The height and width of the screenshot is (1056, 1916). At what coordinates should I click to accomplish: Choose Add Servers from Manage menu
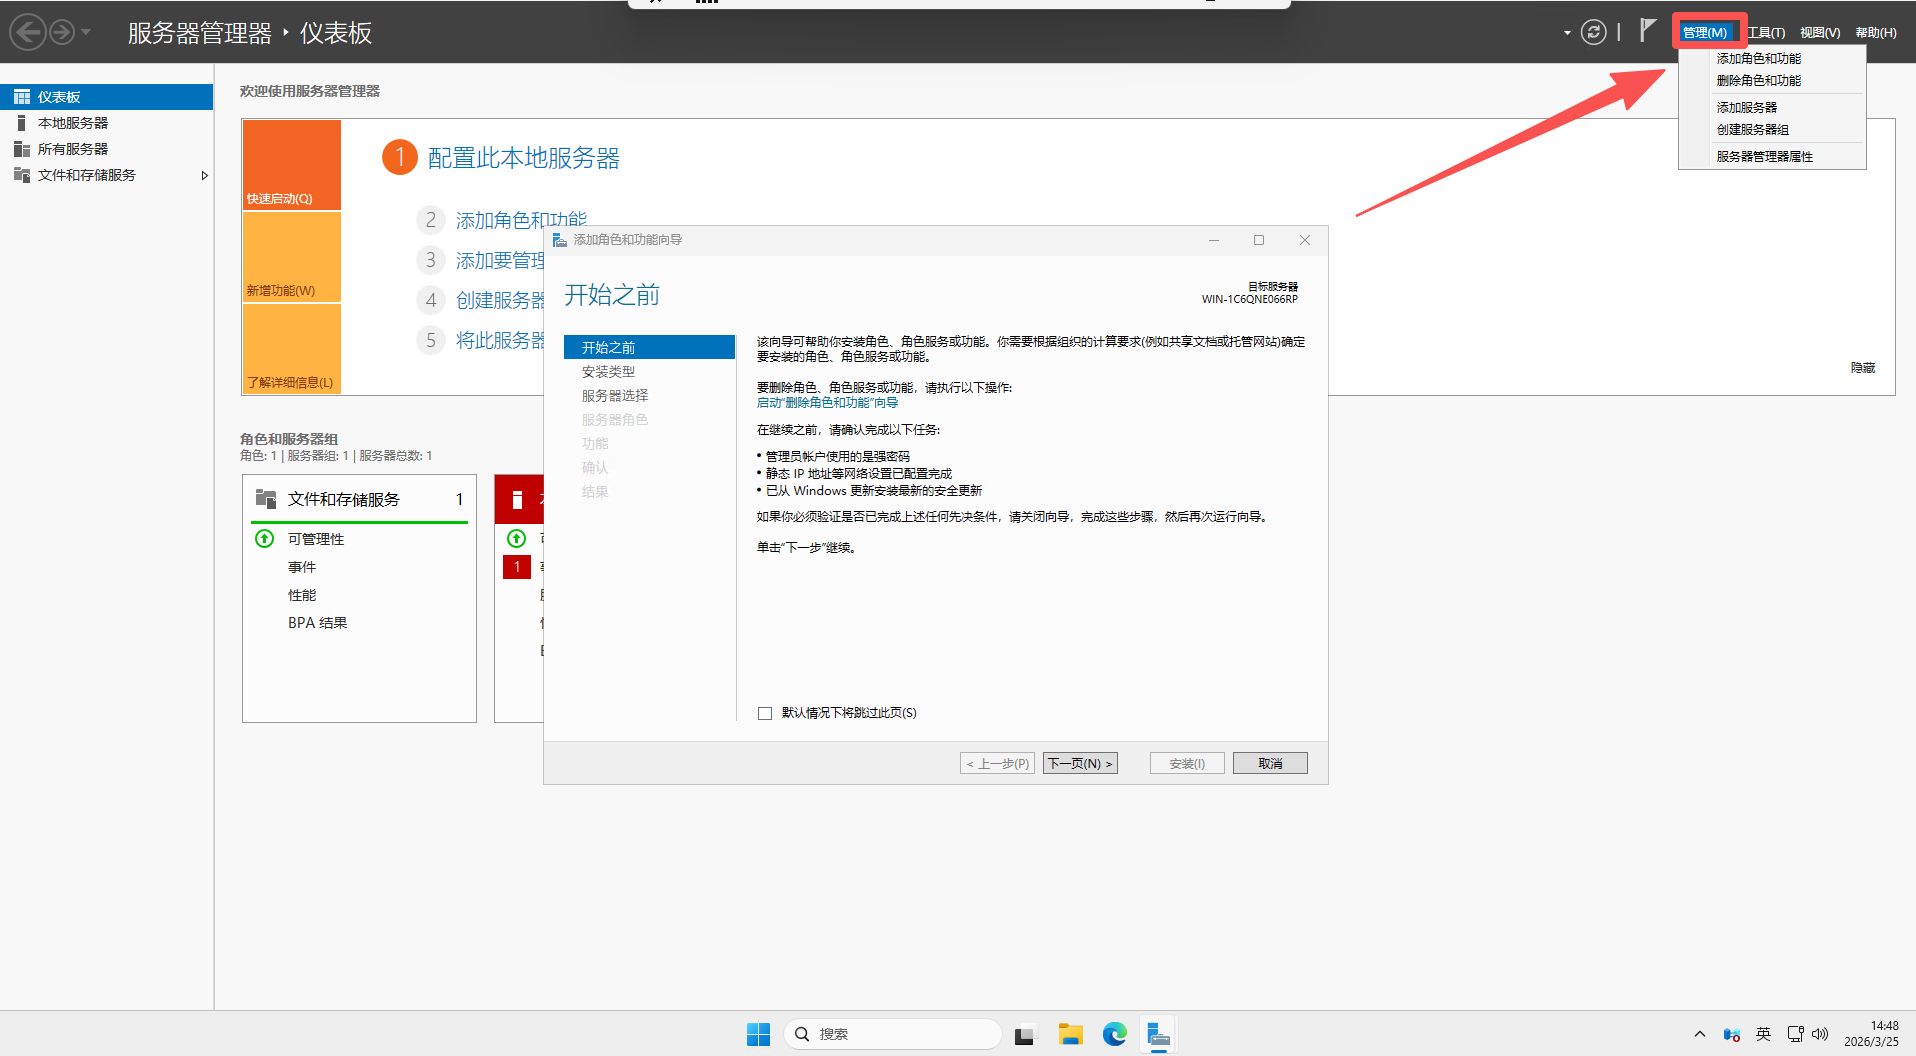(1746, 107)
